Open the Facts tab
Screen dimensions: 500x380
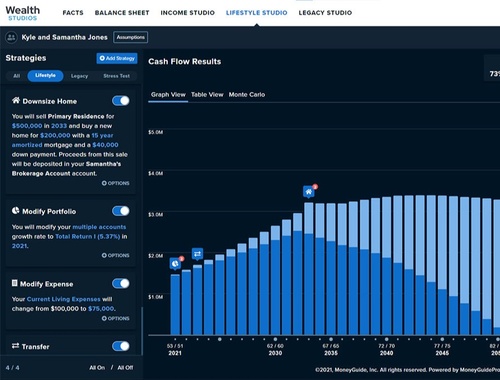pos(73,13)
